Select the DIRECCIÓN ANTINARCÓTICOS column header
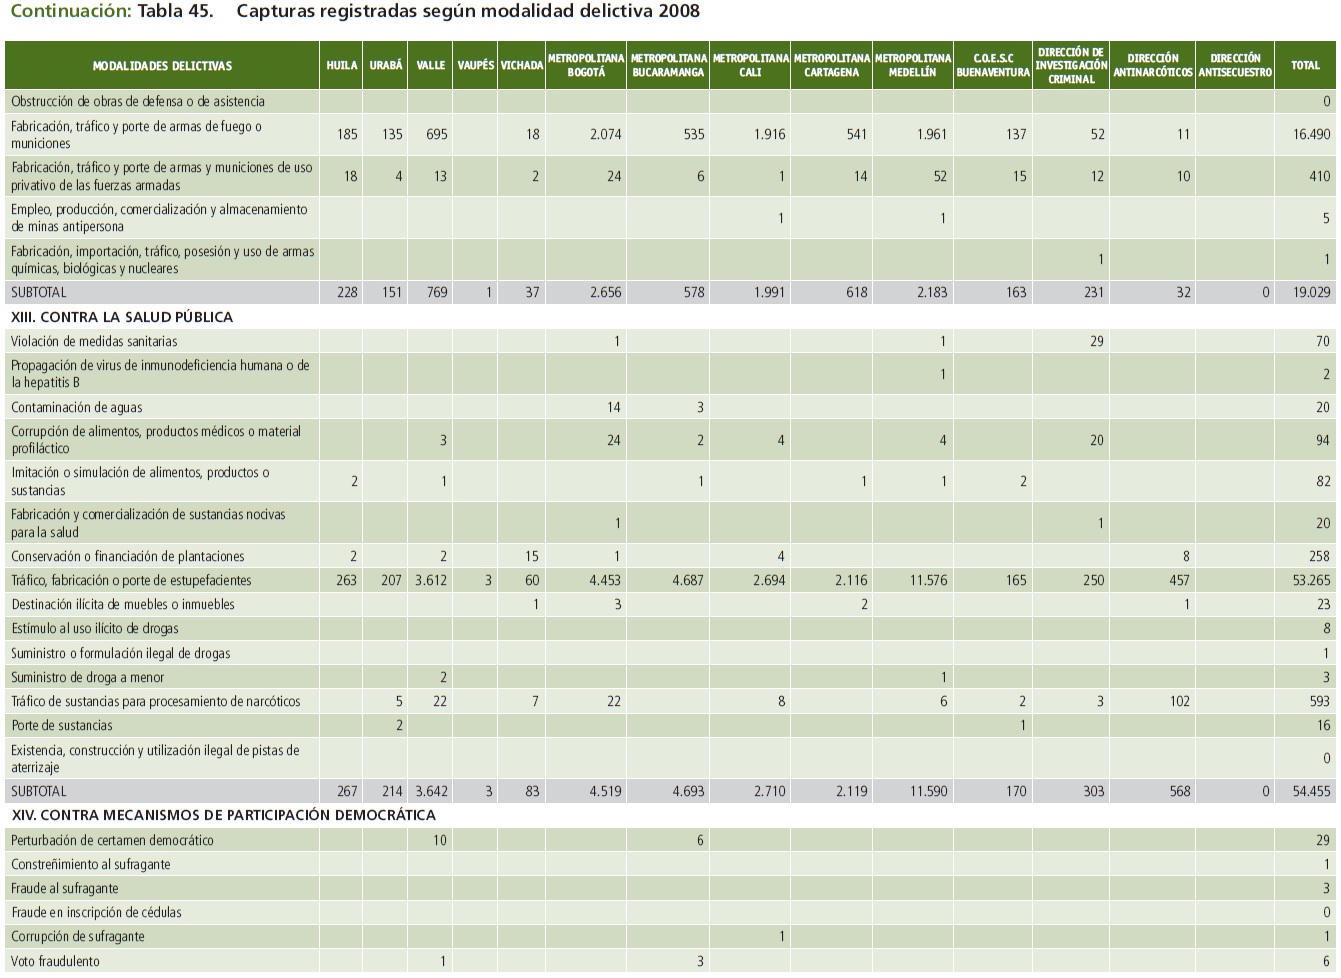Screen dimensions: 1341x978 point(1152,65)
